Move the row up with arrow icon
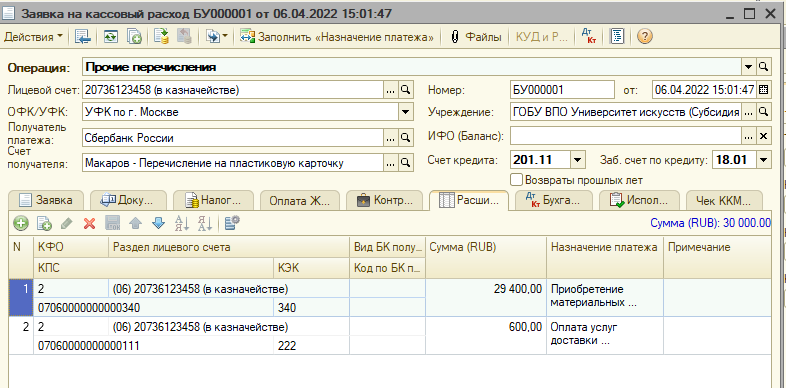 (x=135, y=224)
